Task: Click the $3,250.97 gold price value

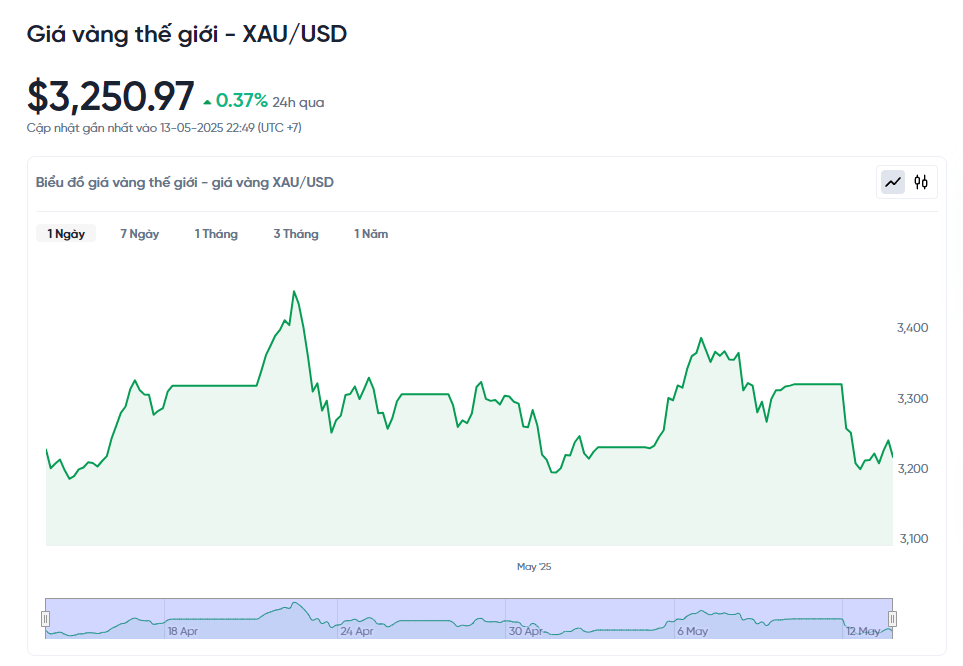Action: coord(111,97)
